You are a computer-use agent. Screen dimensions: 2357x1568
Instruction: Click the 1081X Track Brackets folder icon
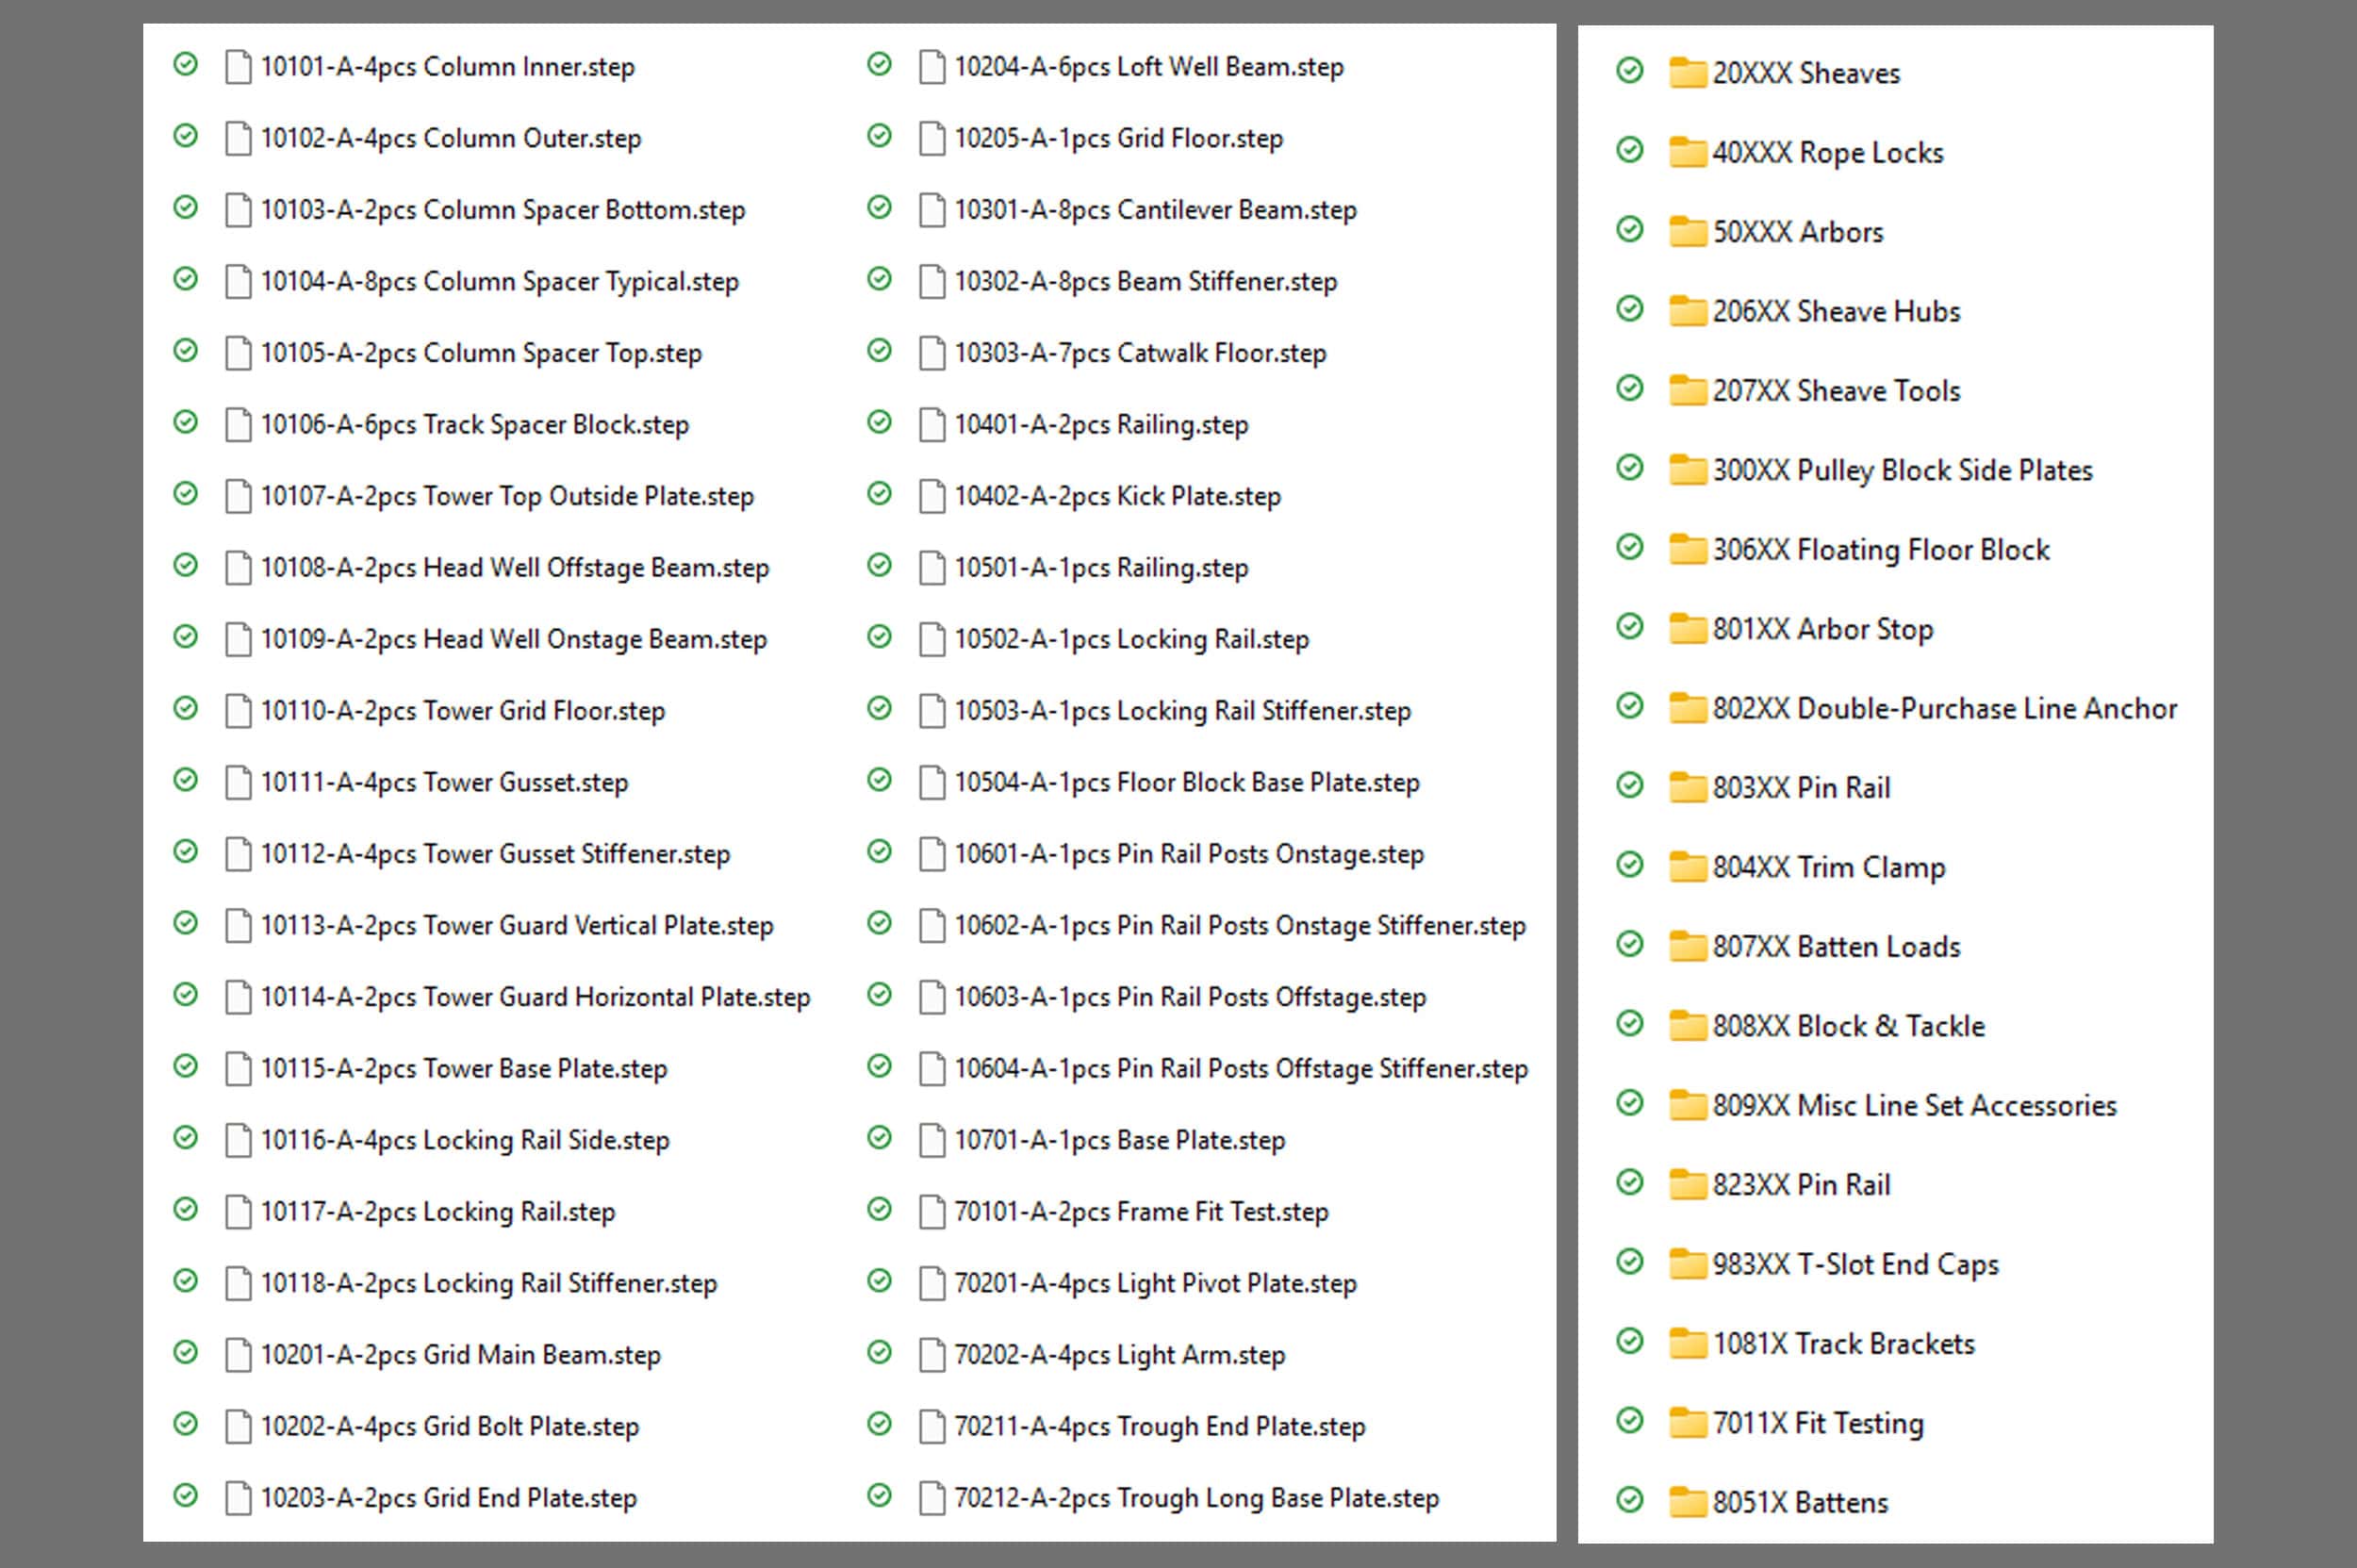[x=1687, y=1343]
